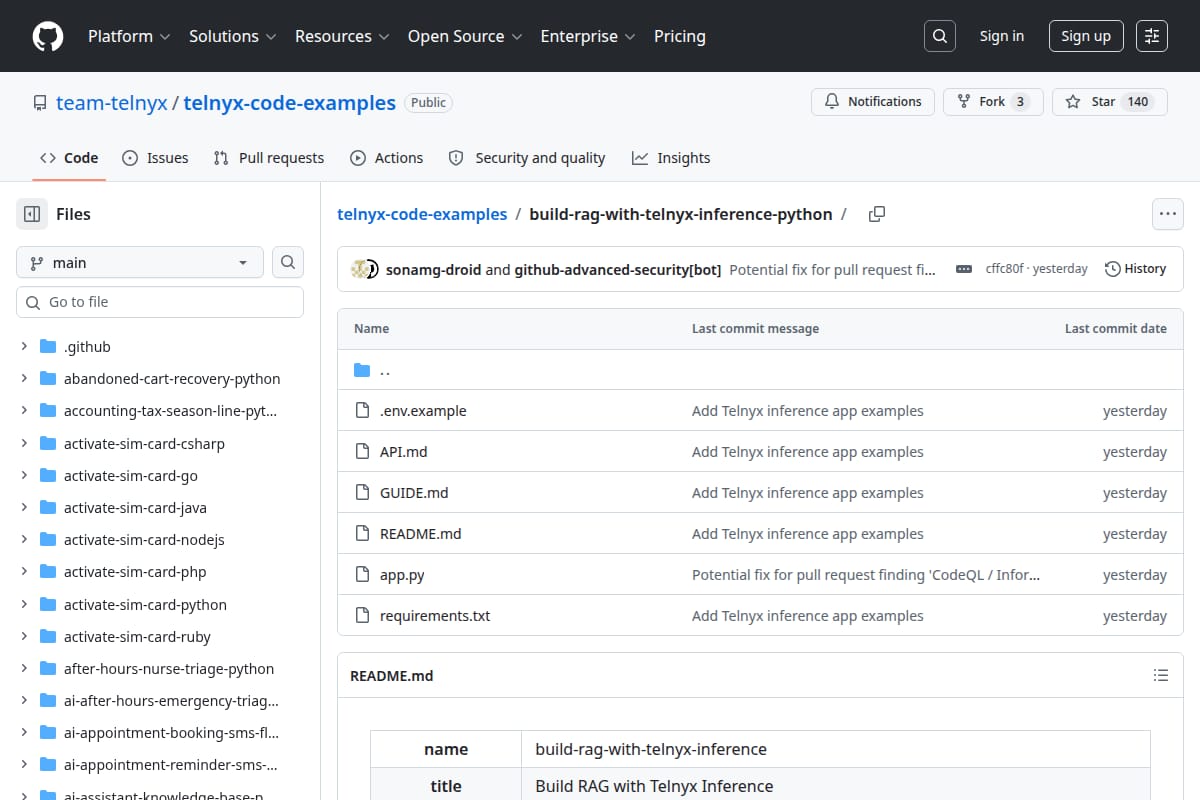Expand abandoned-cart-recovery-python folder chevron
The width and height of the screenshot is (1200, 800).
24,379
